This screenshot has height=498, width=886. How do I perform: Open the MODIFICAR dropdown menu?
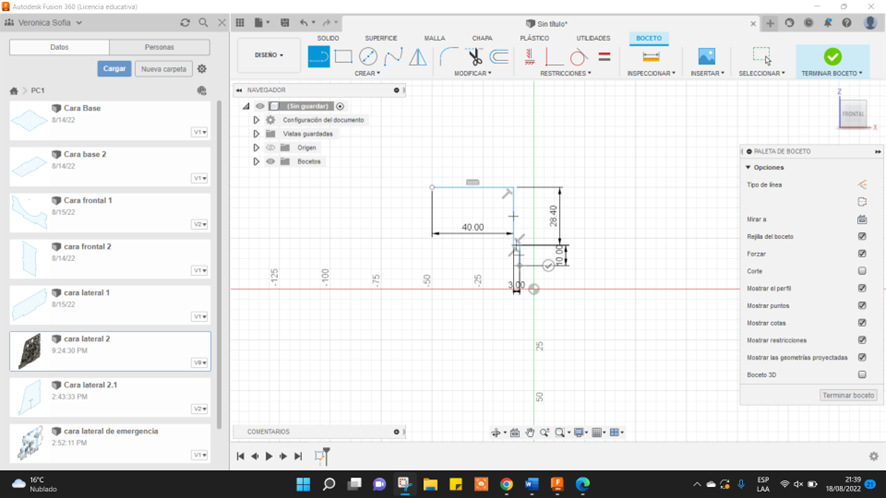[x=473, y=73]
